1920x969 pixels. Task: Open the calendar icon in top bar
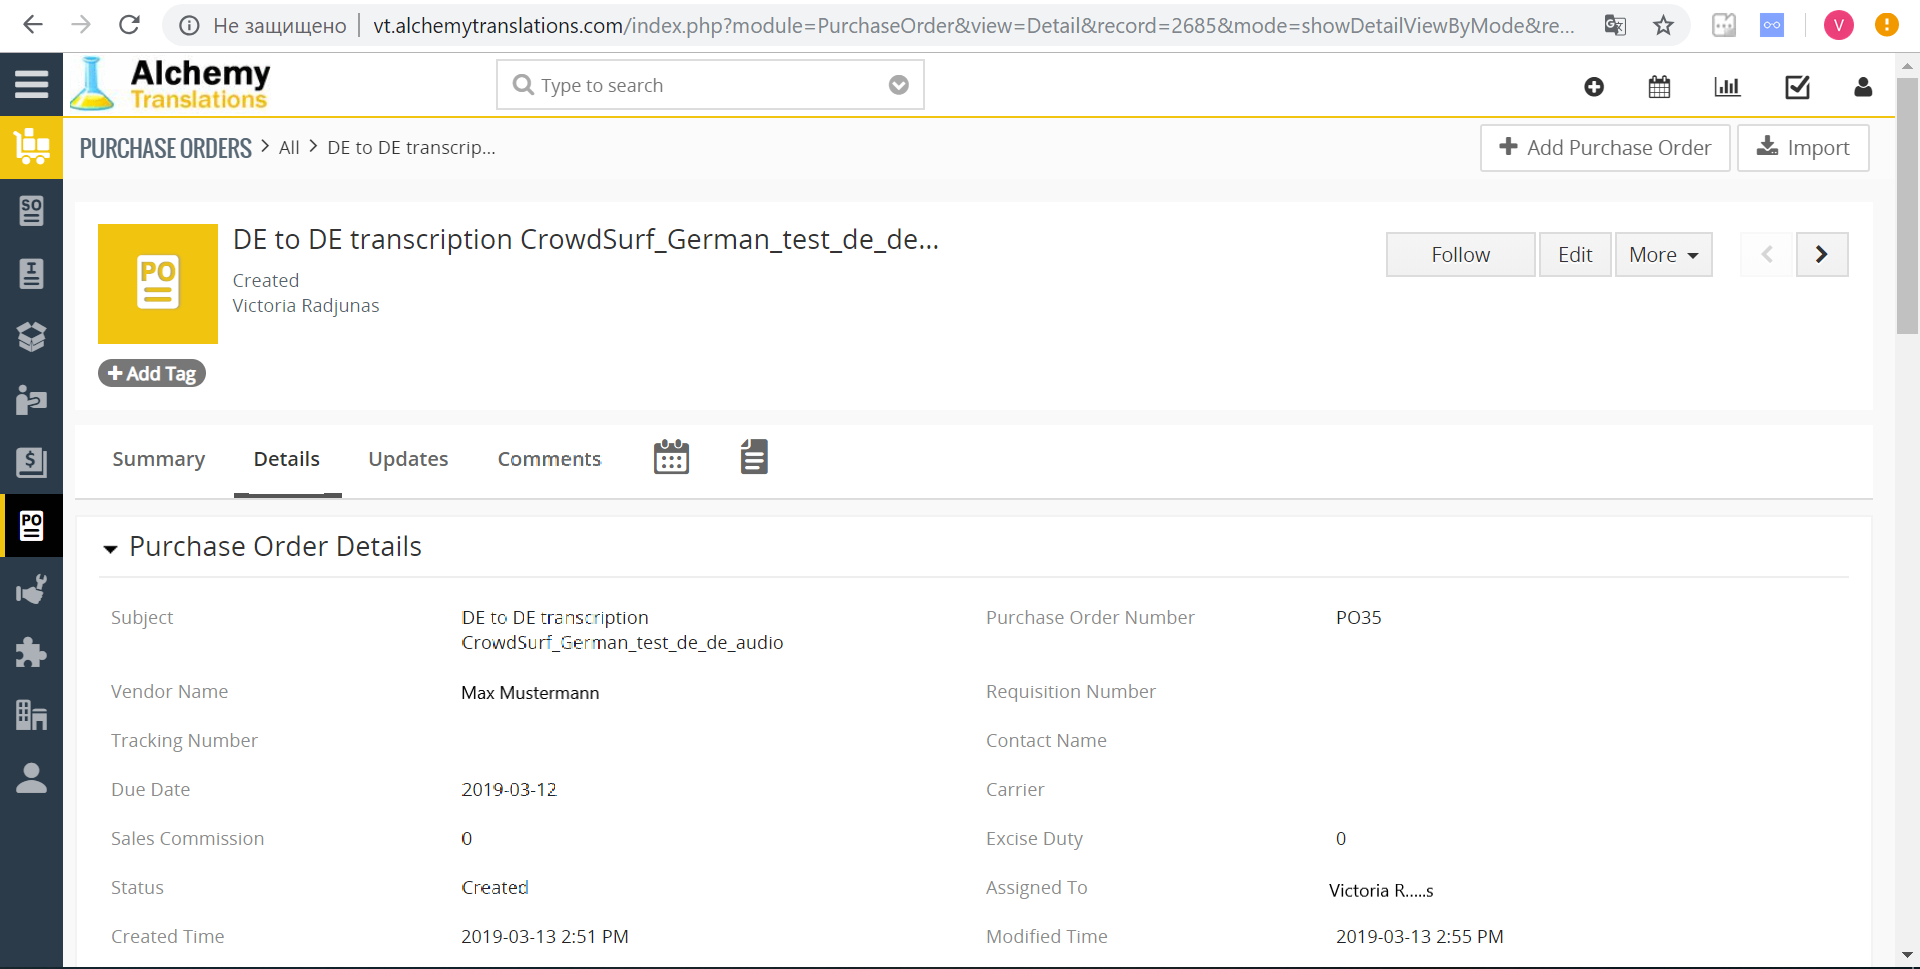pyautogui.click(x=1659, y=87)
